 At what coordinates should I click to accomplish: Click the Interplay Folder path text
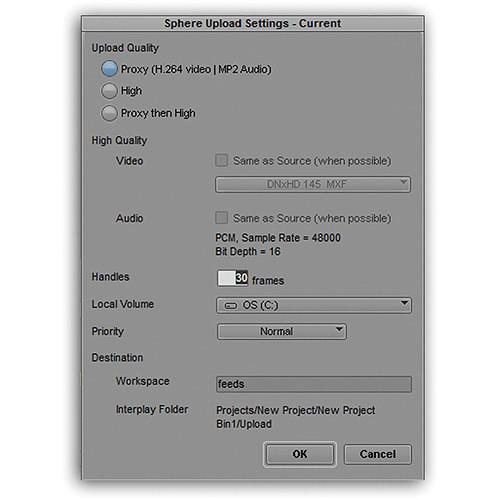pos(296,417)
